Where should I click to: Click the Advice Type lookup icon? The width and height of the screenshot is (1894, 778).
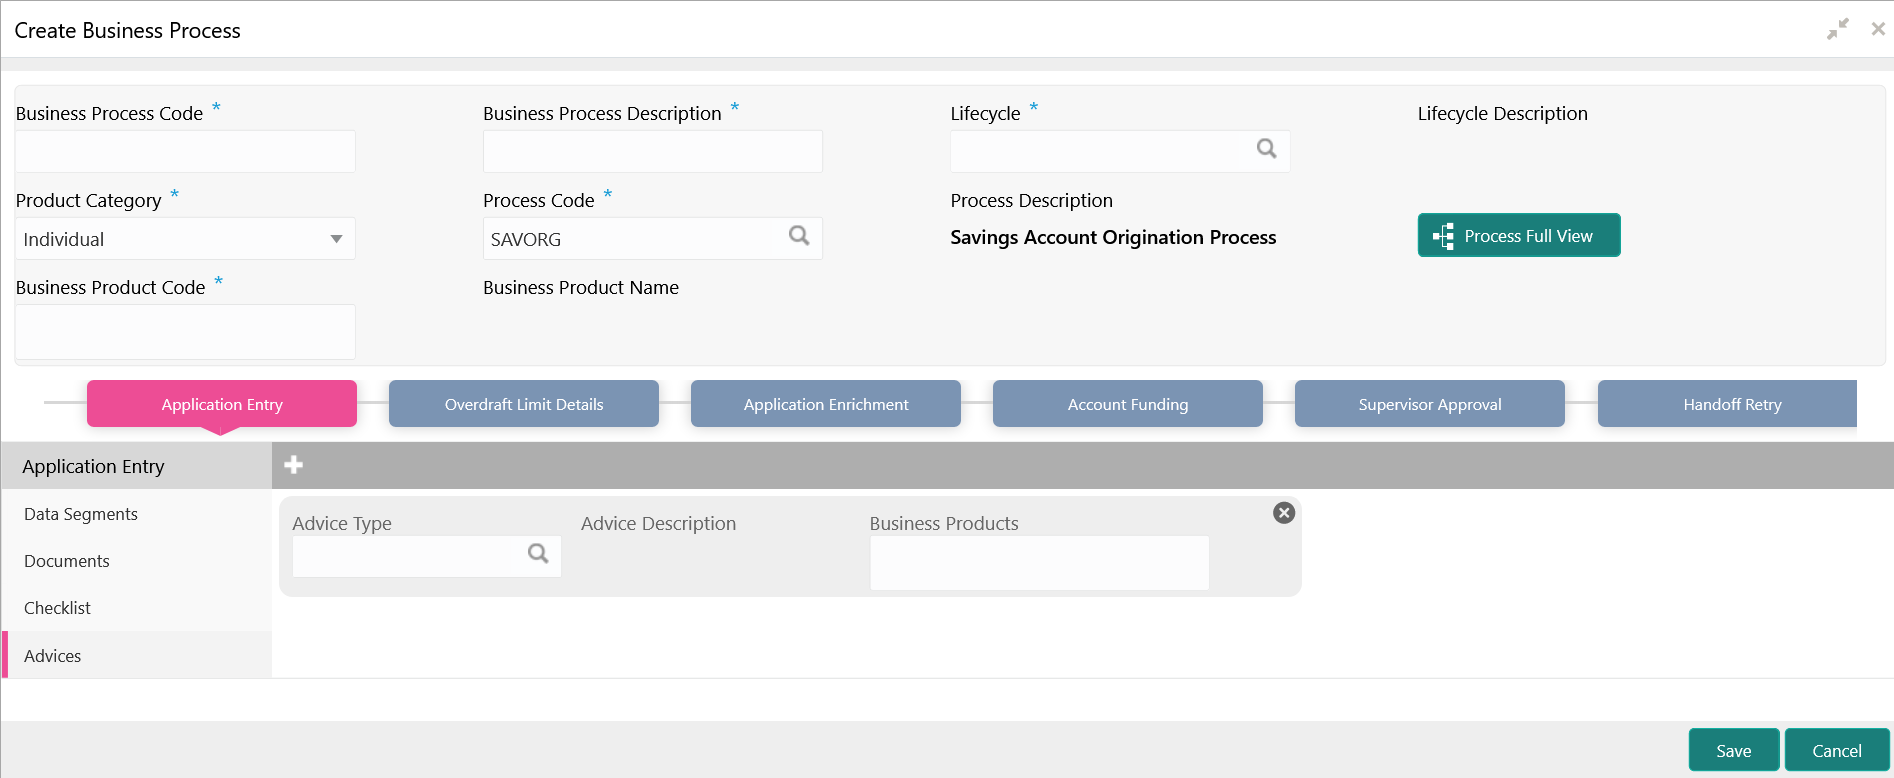click(538, 554)
